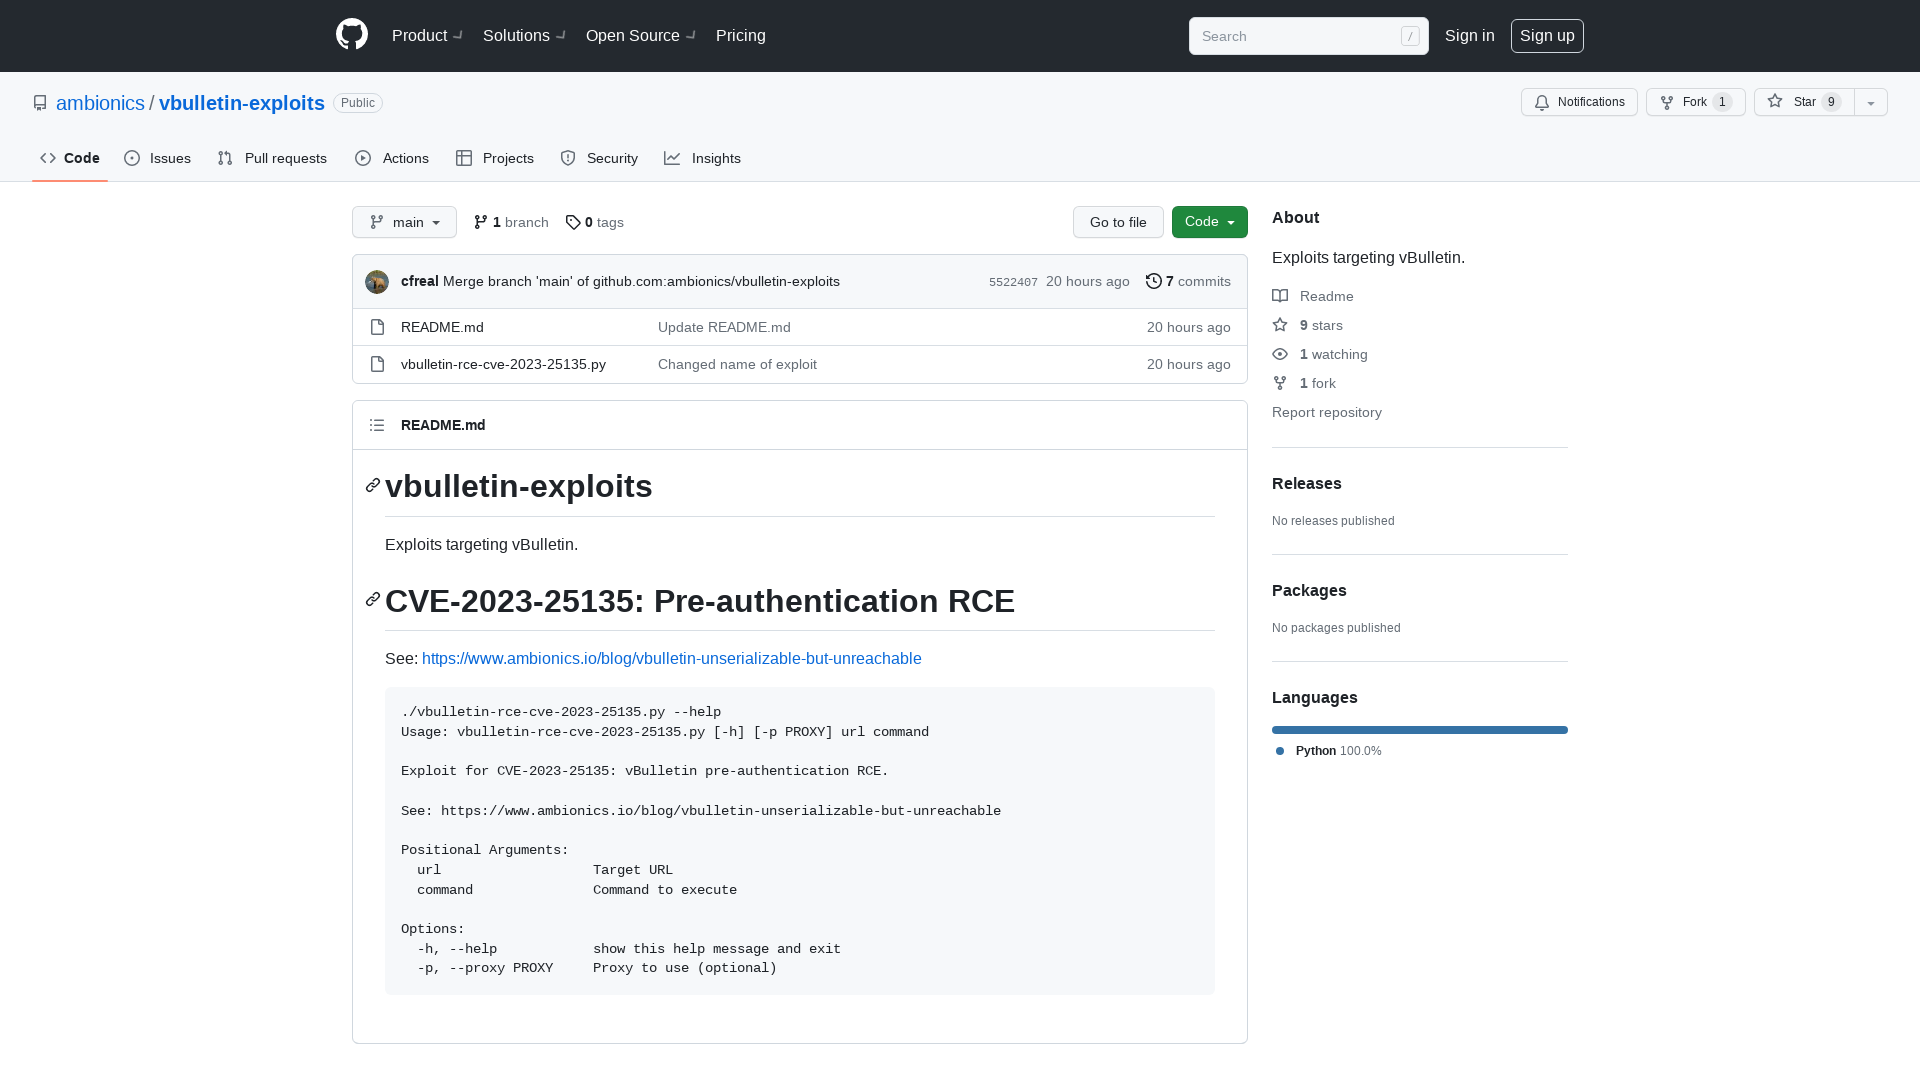
Task: Focus the Search input field
Action: pos(1308,36)
